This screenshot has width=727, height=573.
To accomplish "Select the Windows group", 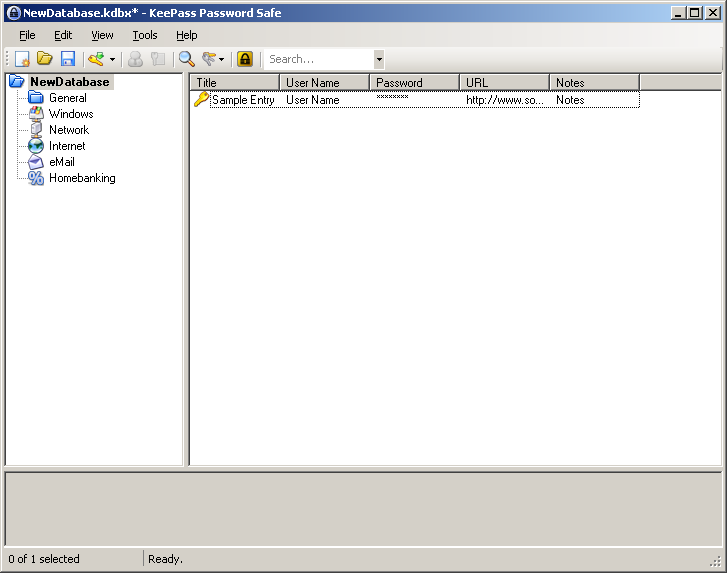I will coord(71,114).
